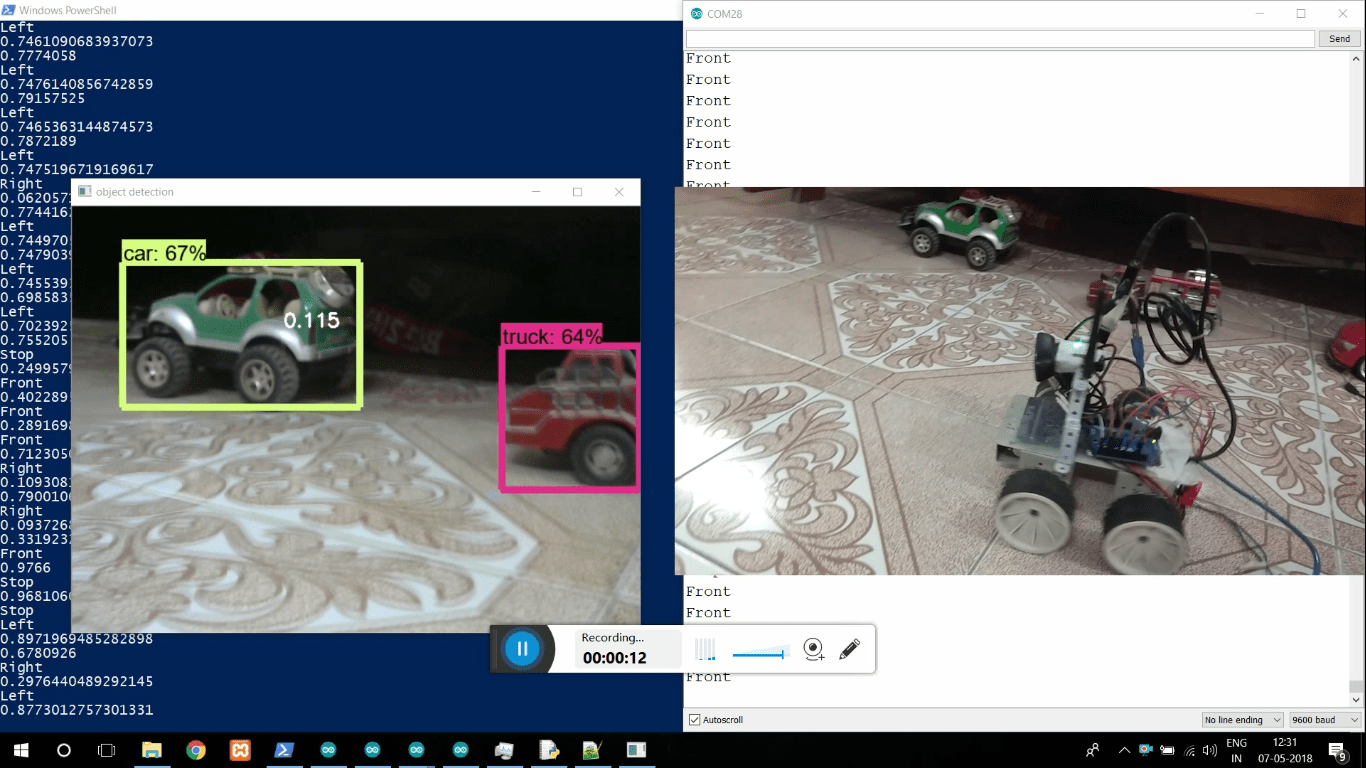Pause the screen recording
Image resolution: width=1366 pixels, height=768 pixels.
point(522,648)
